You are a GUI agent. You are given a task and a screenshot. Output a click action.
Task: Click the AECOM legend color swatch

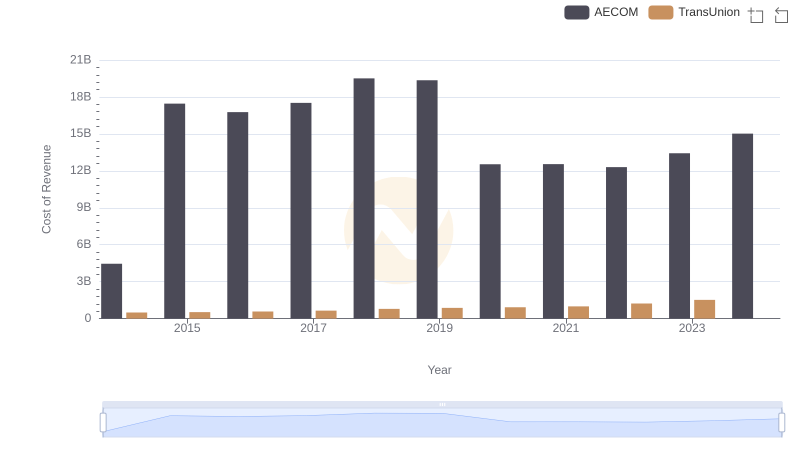[577, 12]
